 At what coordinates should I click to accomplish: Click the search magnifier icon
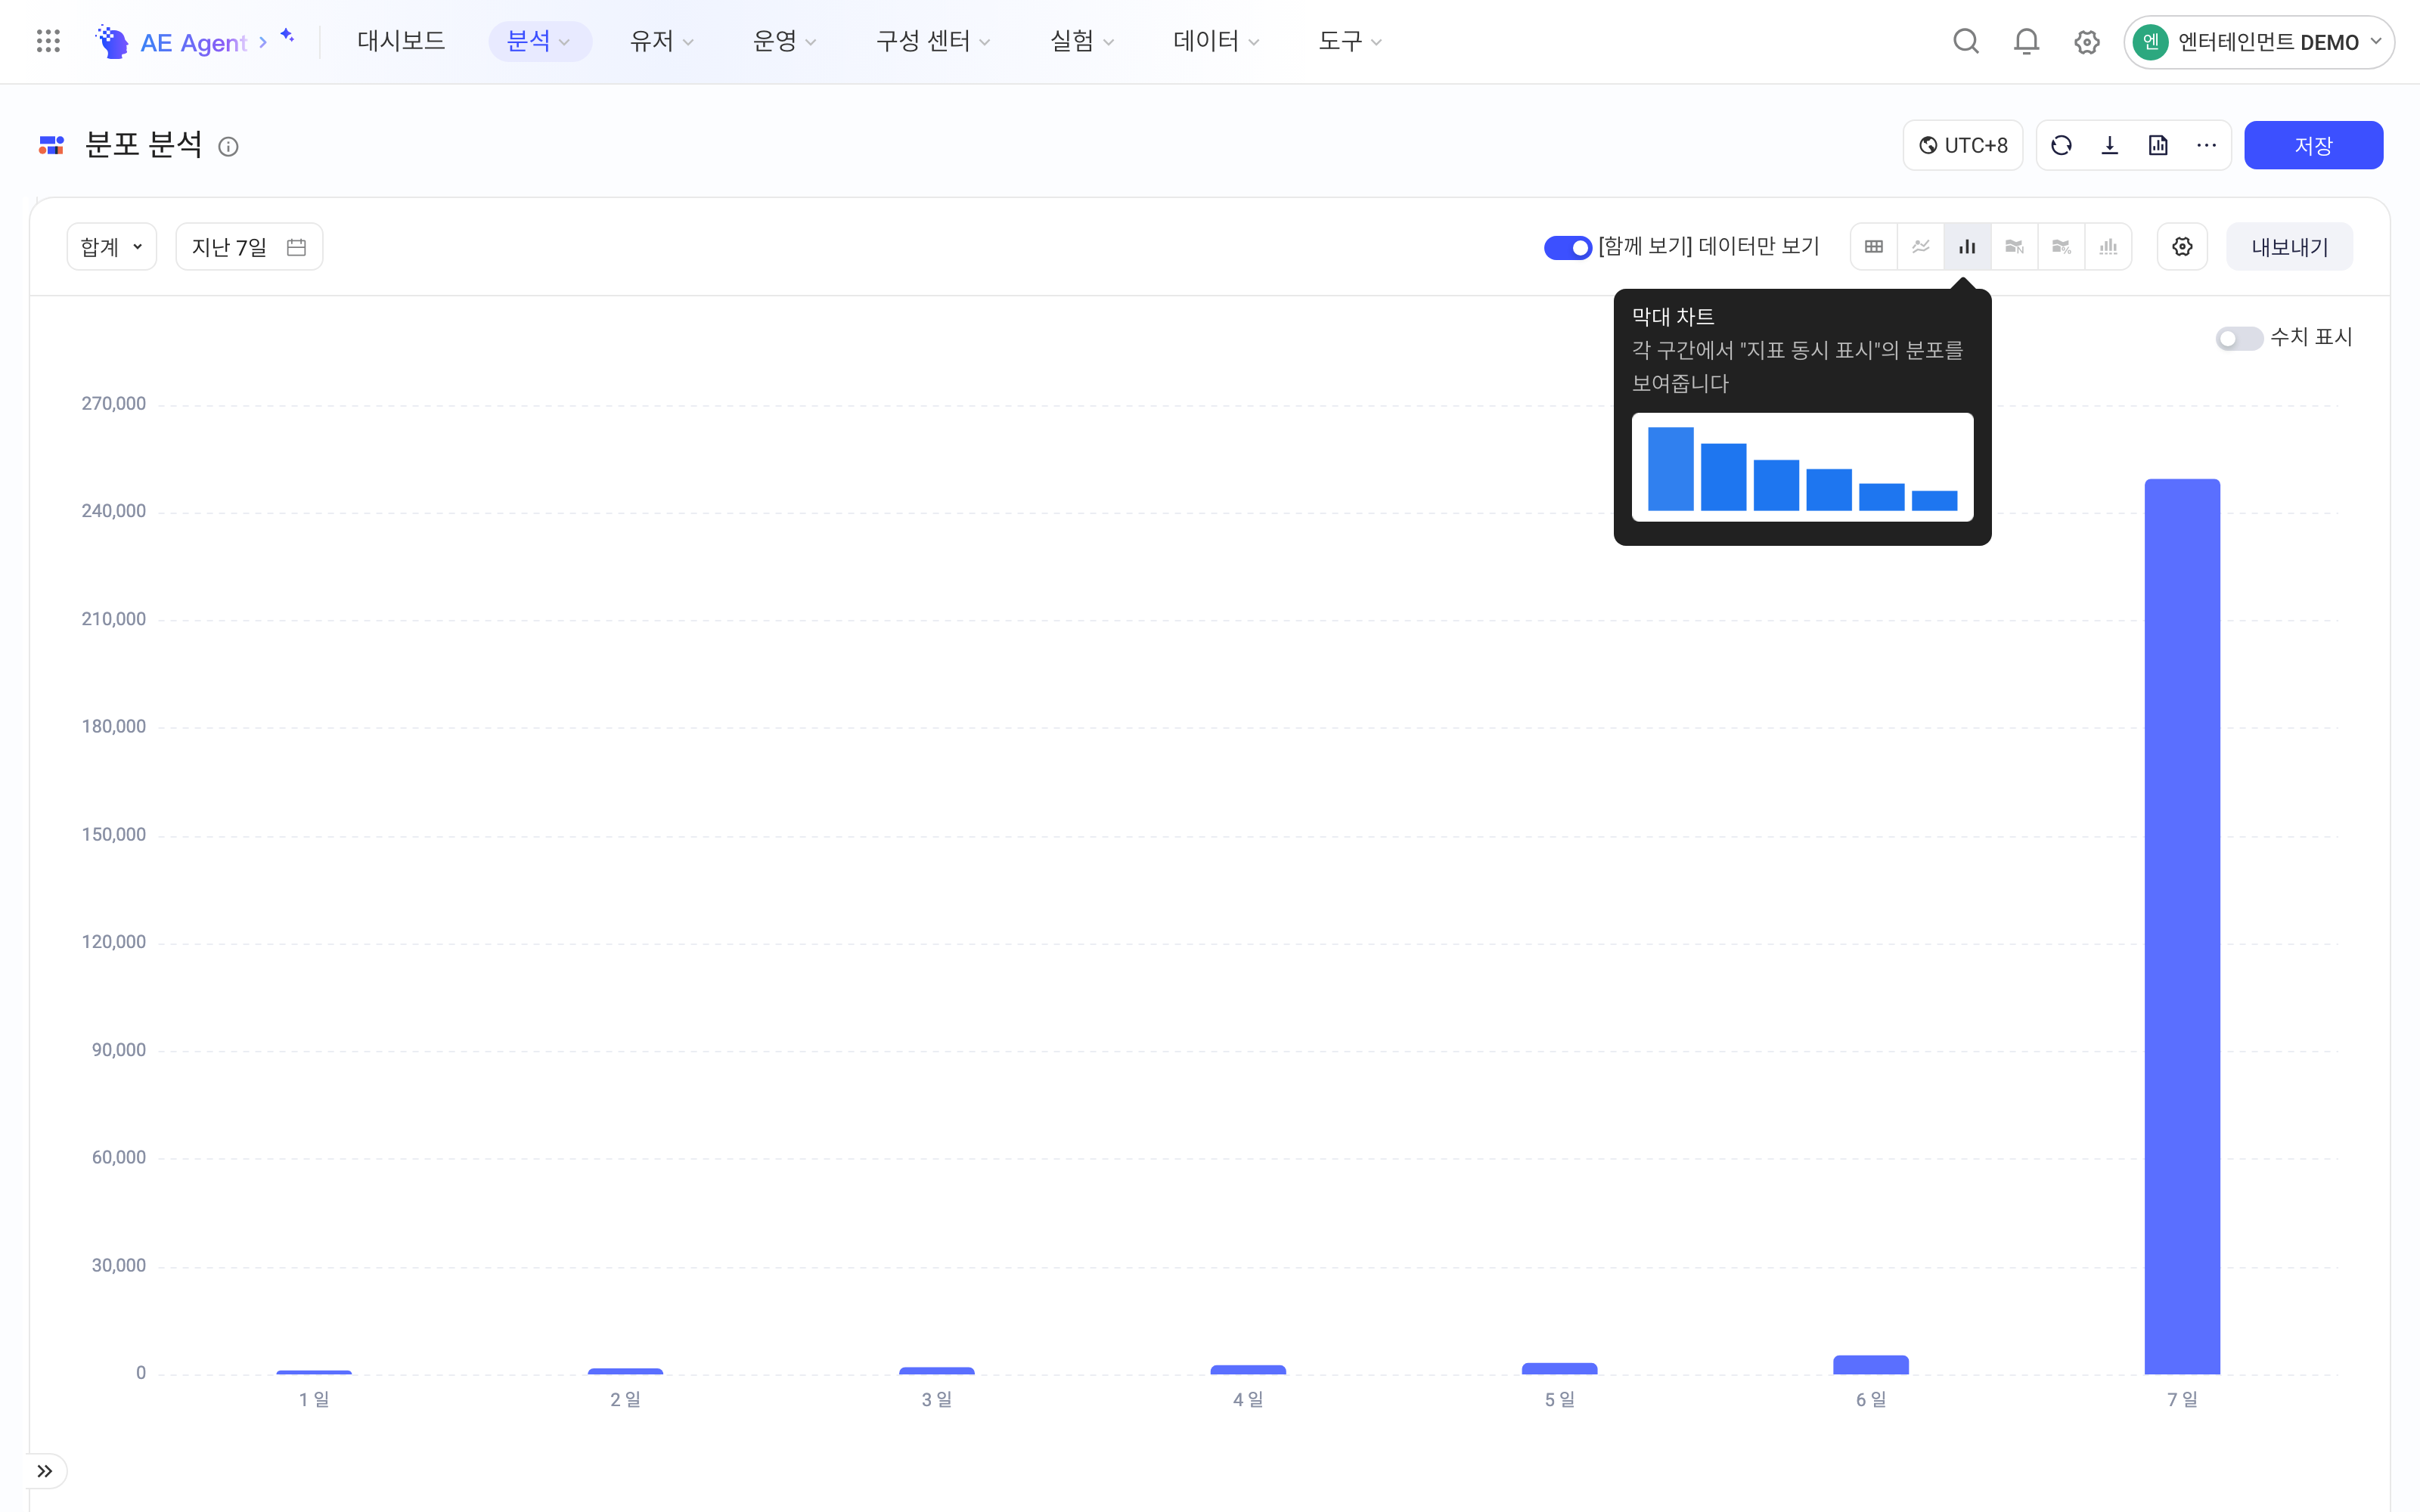pos(1966,41)
